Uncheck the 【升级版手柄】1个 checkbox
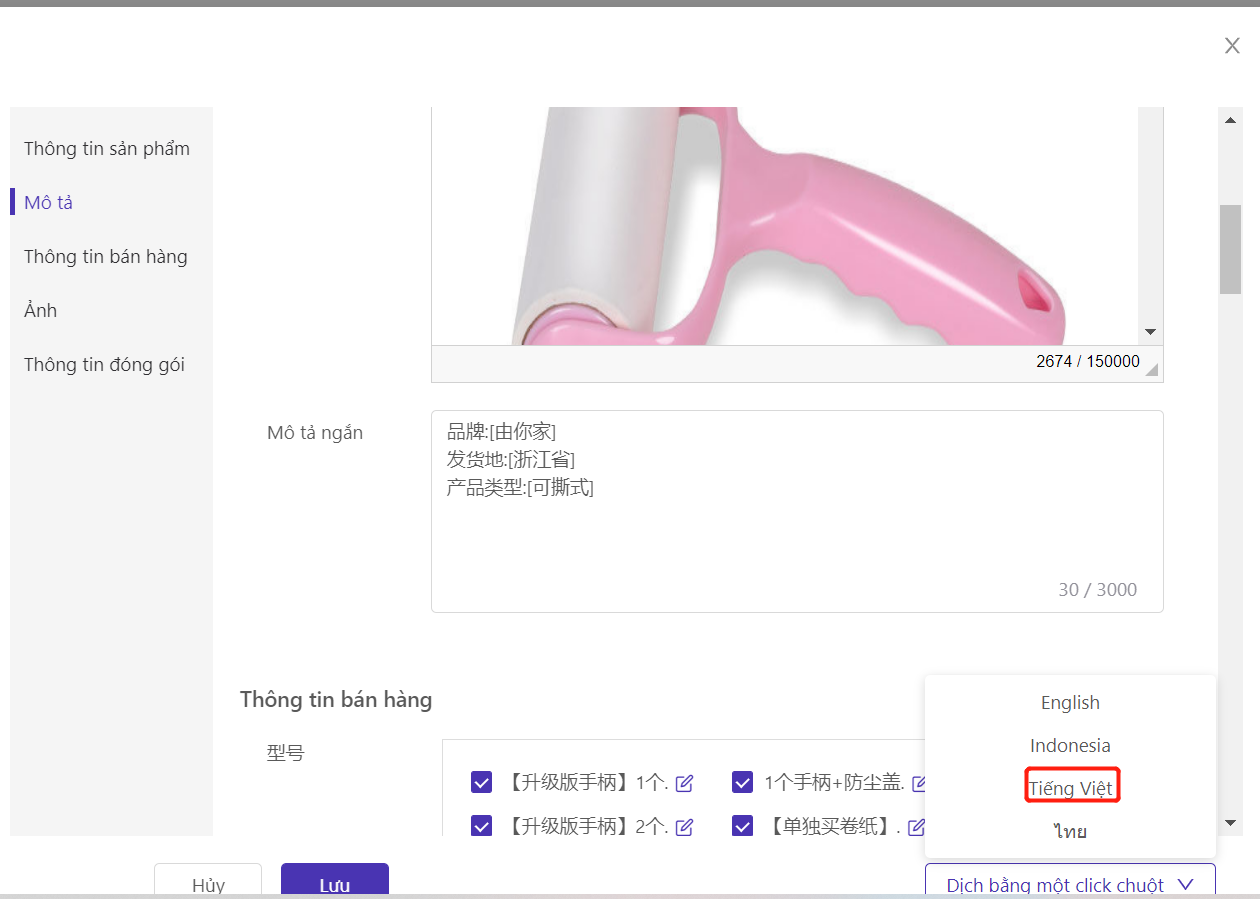This screenshot has width=1260, height=899. 481,782
